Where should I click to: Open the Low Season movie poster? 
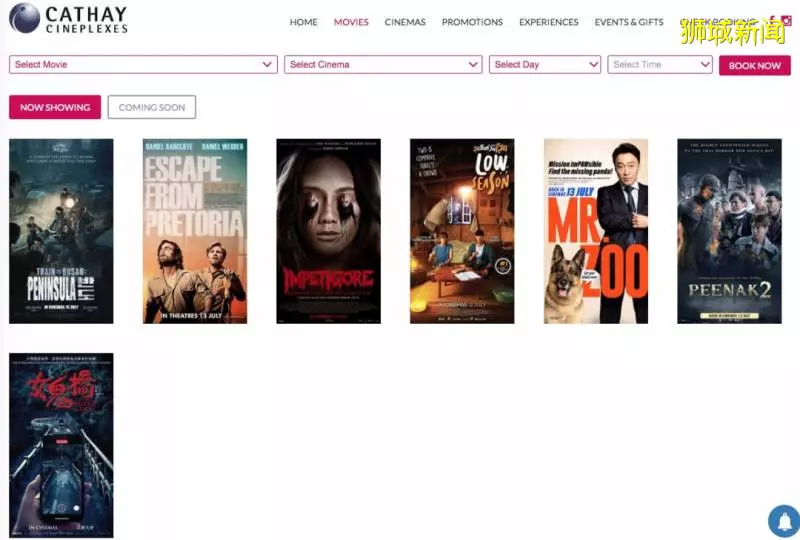tap(462, 231)
